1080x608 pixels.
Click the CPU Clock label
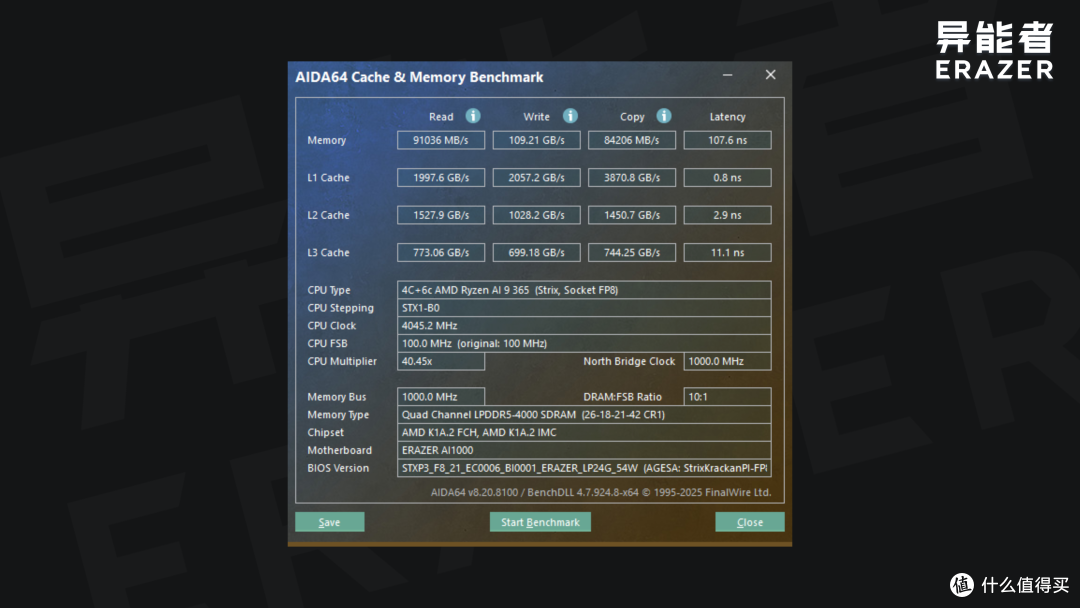[x=331, y=326]
